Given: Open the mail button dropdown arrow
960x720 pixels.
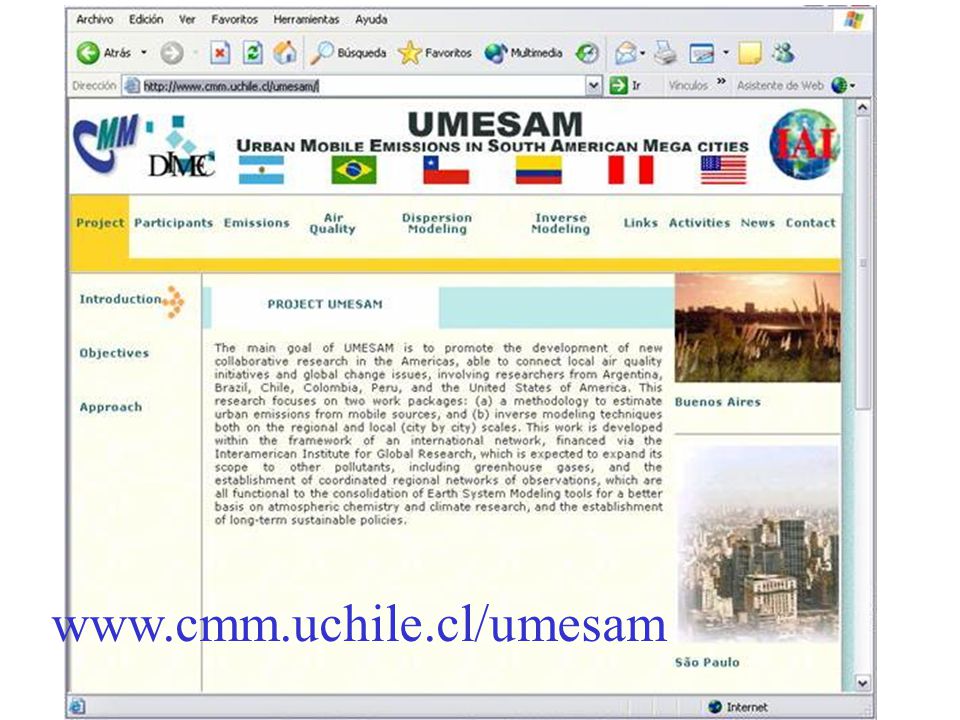Looking at the screenshot, I should pos(642,53).
